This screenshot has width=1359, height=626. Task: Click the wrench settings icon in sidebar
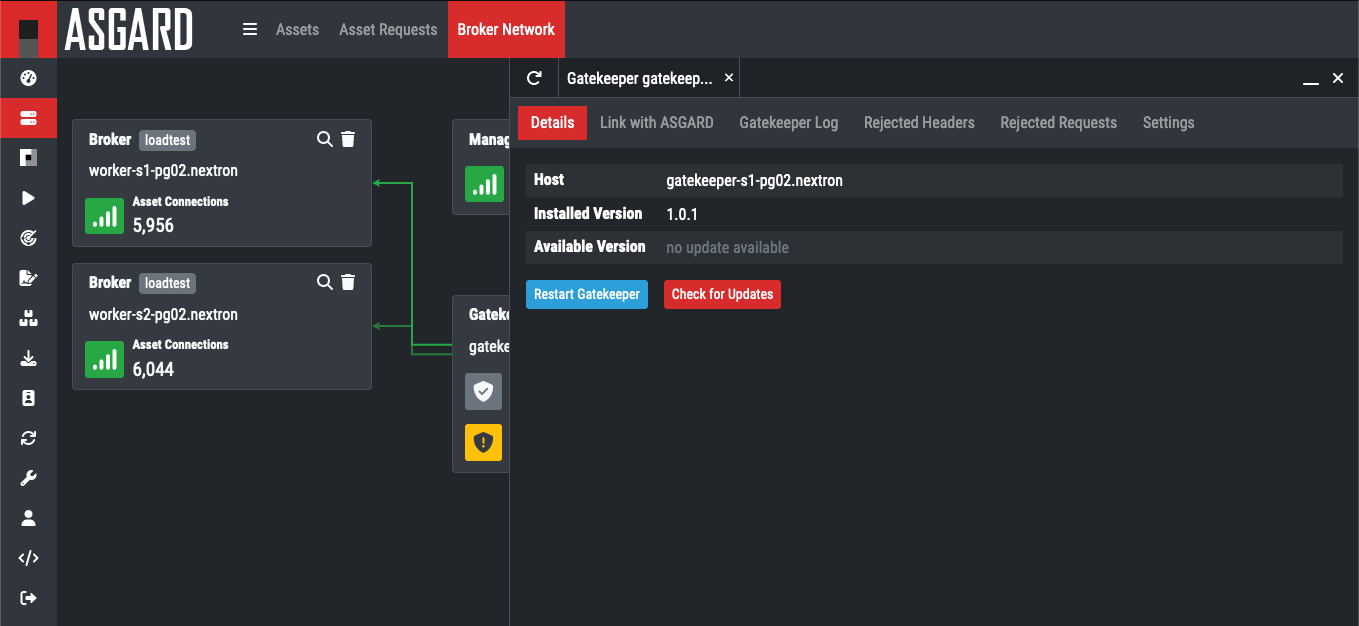tap(28, 478)
